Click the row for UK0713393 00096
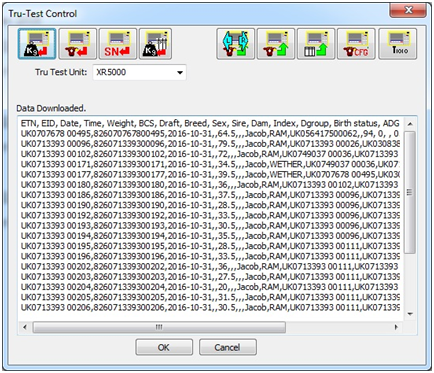The width and height of the screenshot is (434, 373). pos(210,144)
